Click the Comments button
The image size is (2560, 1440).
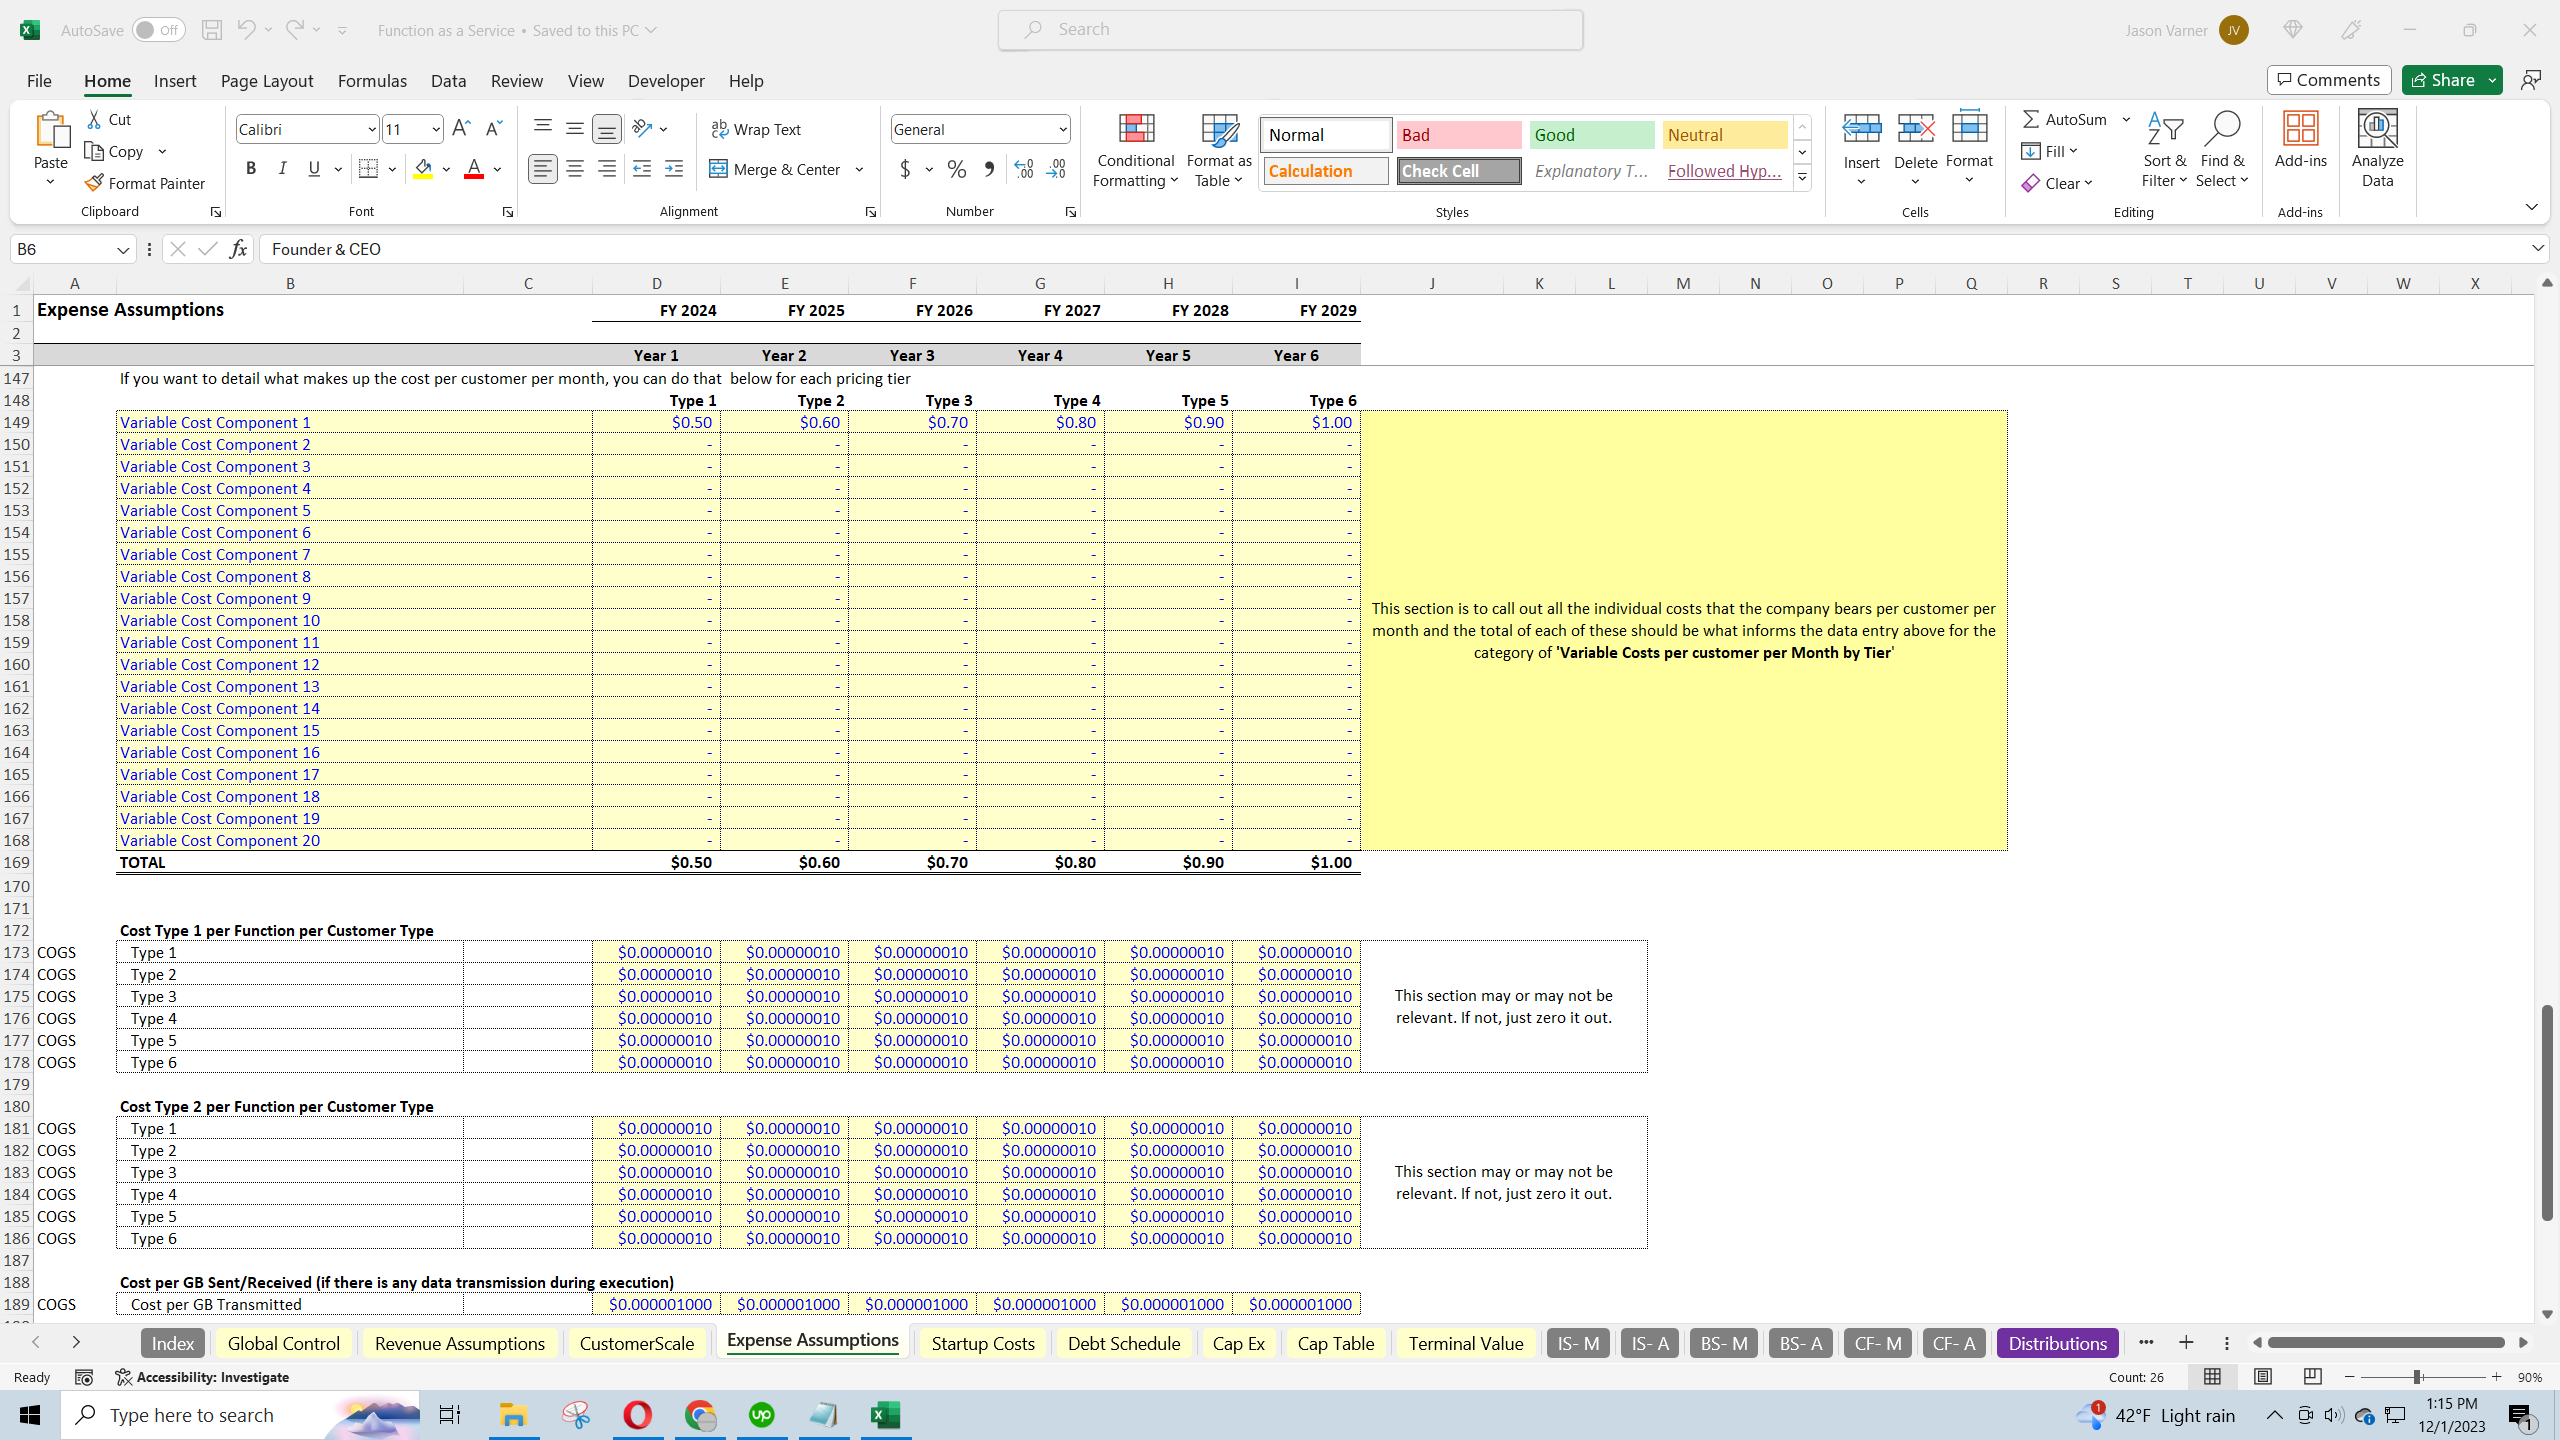click(x=2329, y=80)
